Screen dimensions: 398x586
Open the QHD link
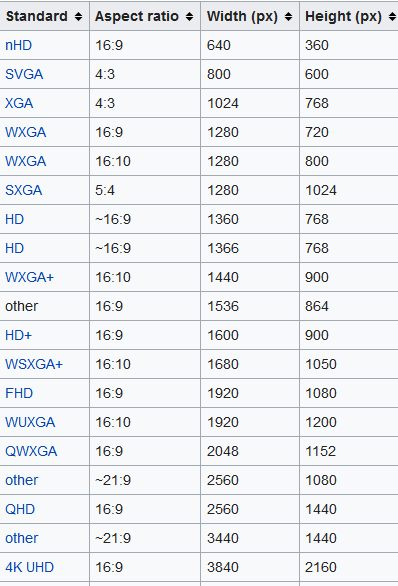20,509
